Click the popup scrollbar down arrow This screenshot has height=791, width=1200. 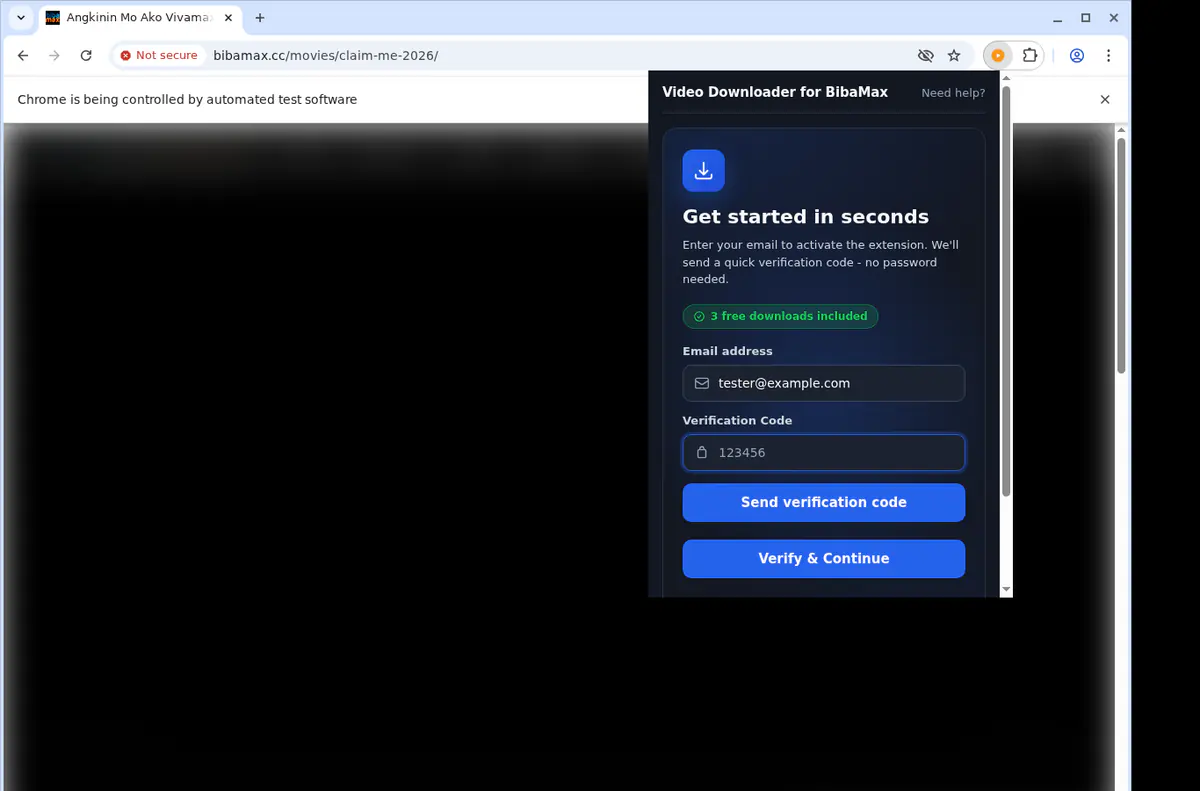click(x=1006, y=590)
